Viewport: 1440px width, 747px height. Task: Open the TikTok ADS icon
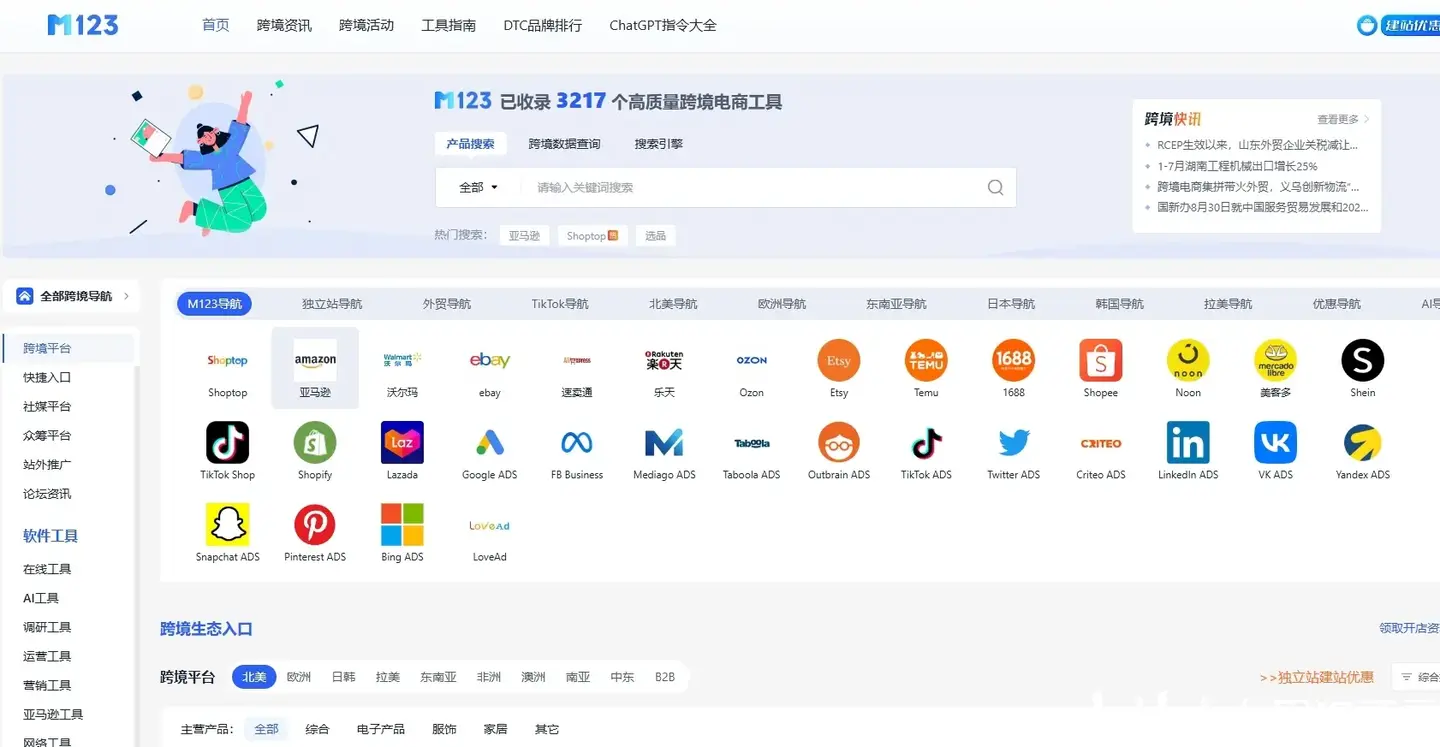(x=926, y=443)
